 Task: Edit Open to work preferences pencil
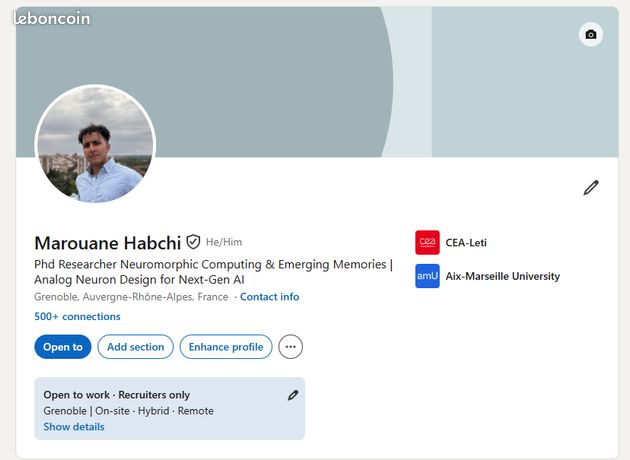[293, 395]
